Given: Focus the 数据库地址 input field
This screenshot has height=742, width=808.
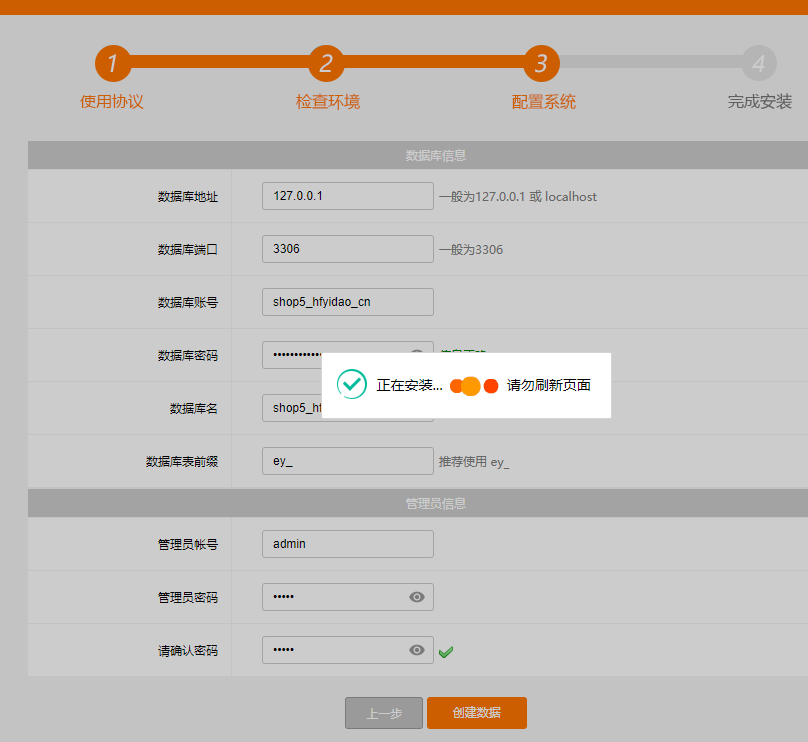Looking at the screenshot, I should click(x=348, y=196).
